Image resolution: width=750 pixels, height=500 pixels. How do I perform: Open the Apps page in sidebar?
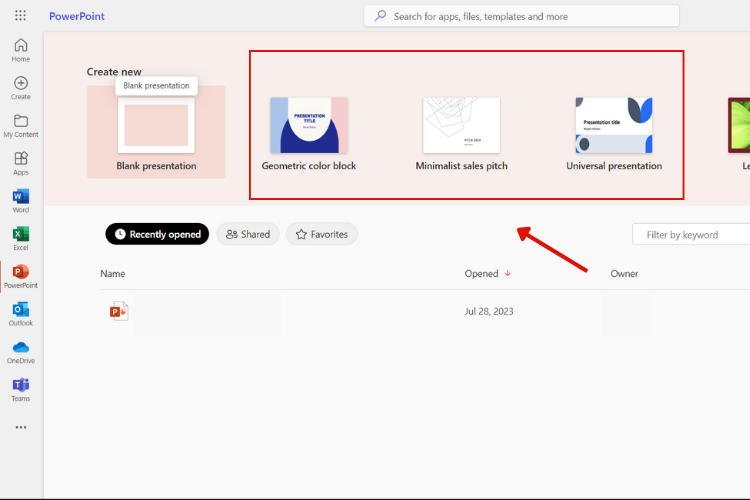coord(21,164)
